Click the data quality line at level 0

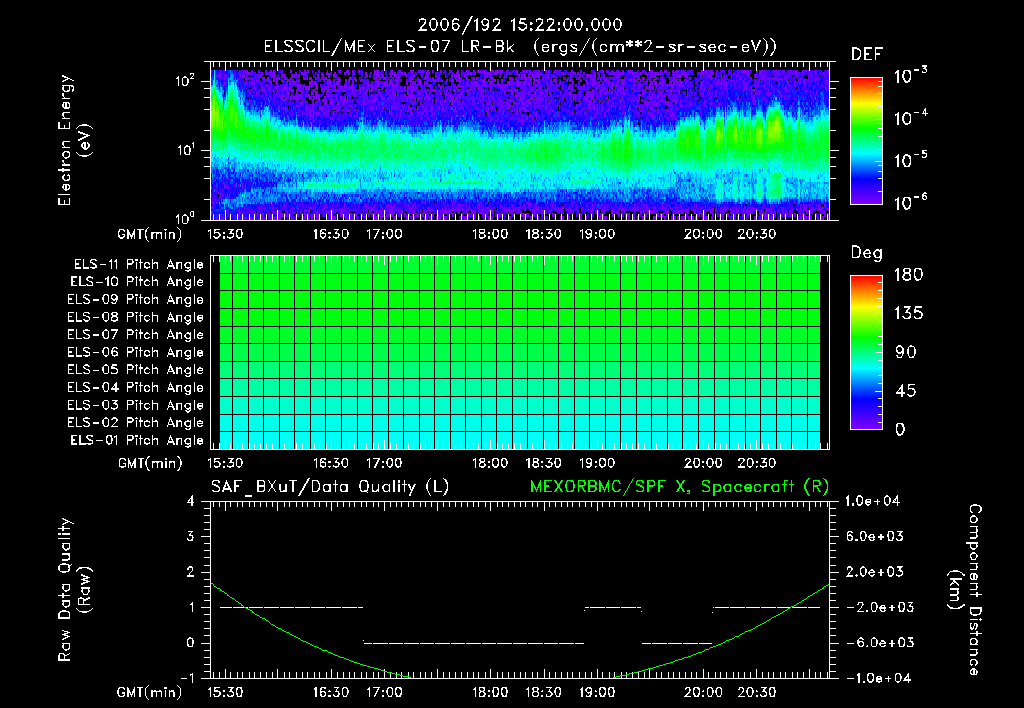click(x=473, y=643)
